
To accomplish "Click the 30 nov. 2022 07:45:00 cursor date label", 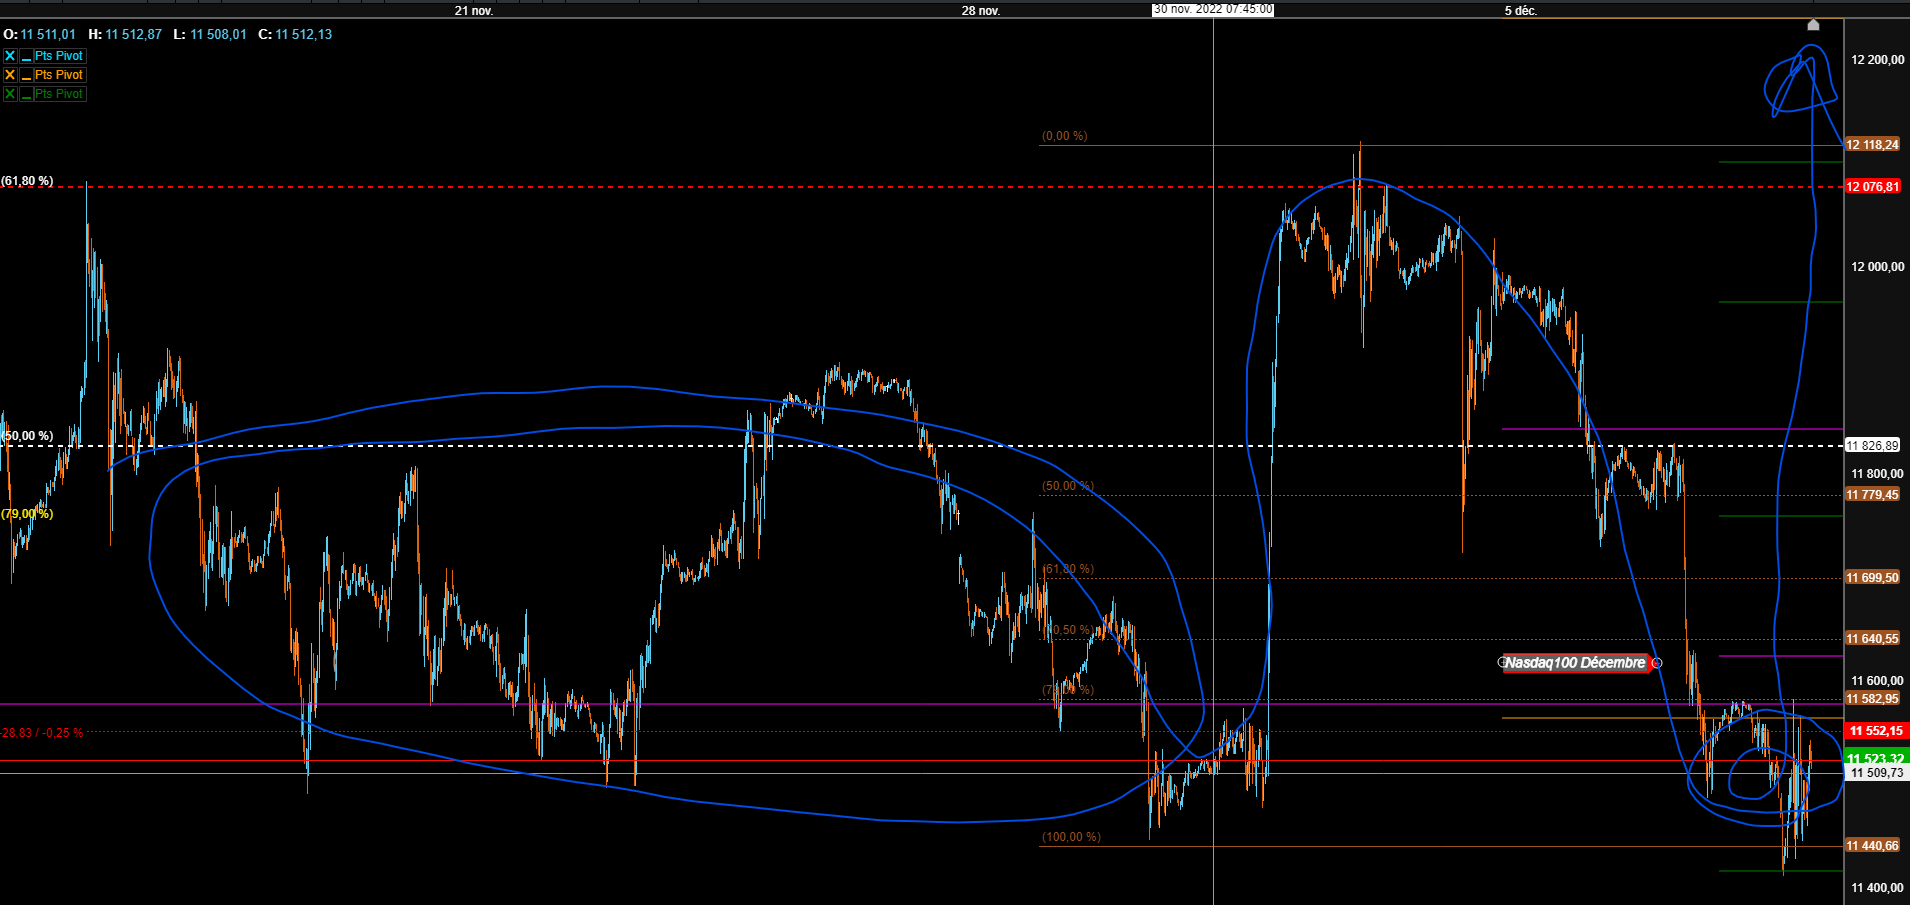I will tap(1213, 9).
